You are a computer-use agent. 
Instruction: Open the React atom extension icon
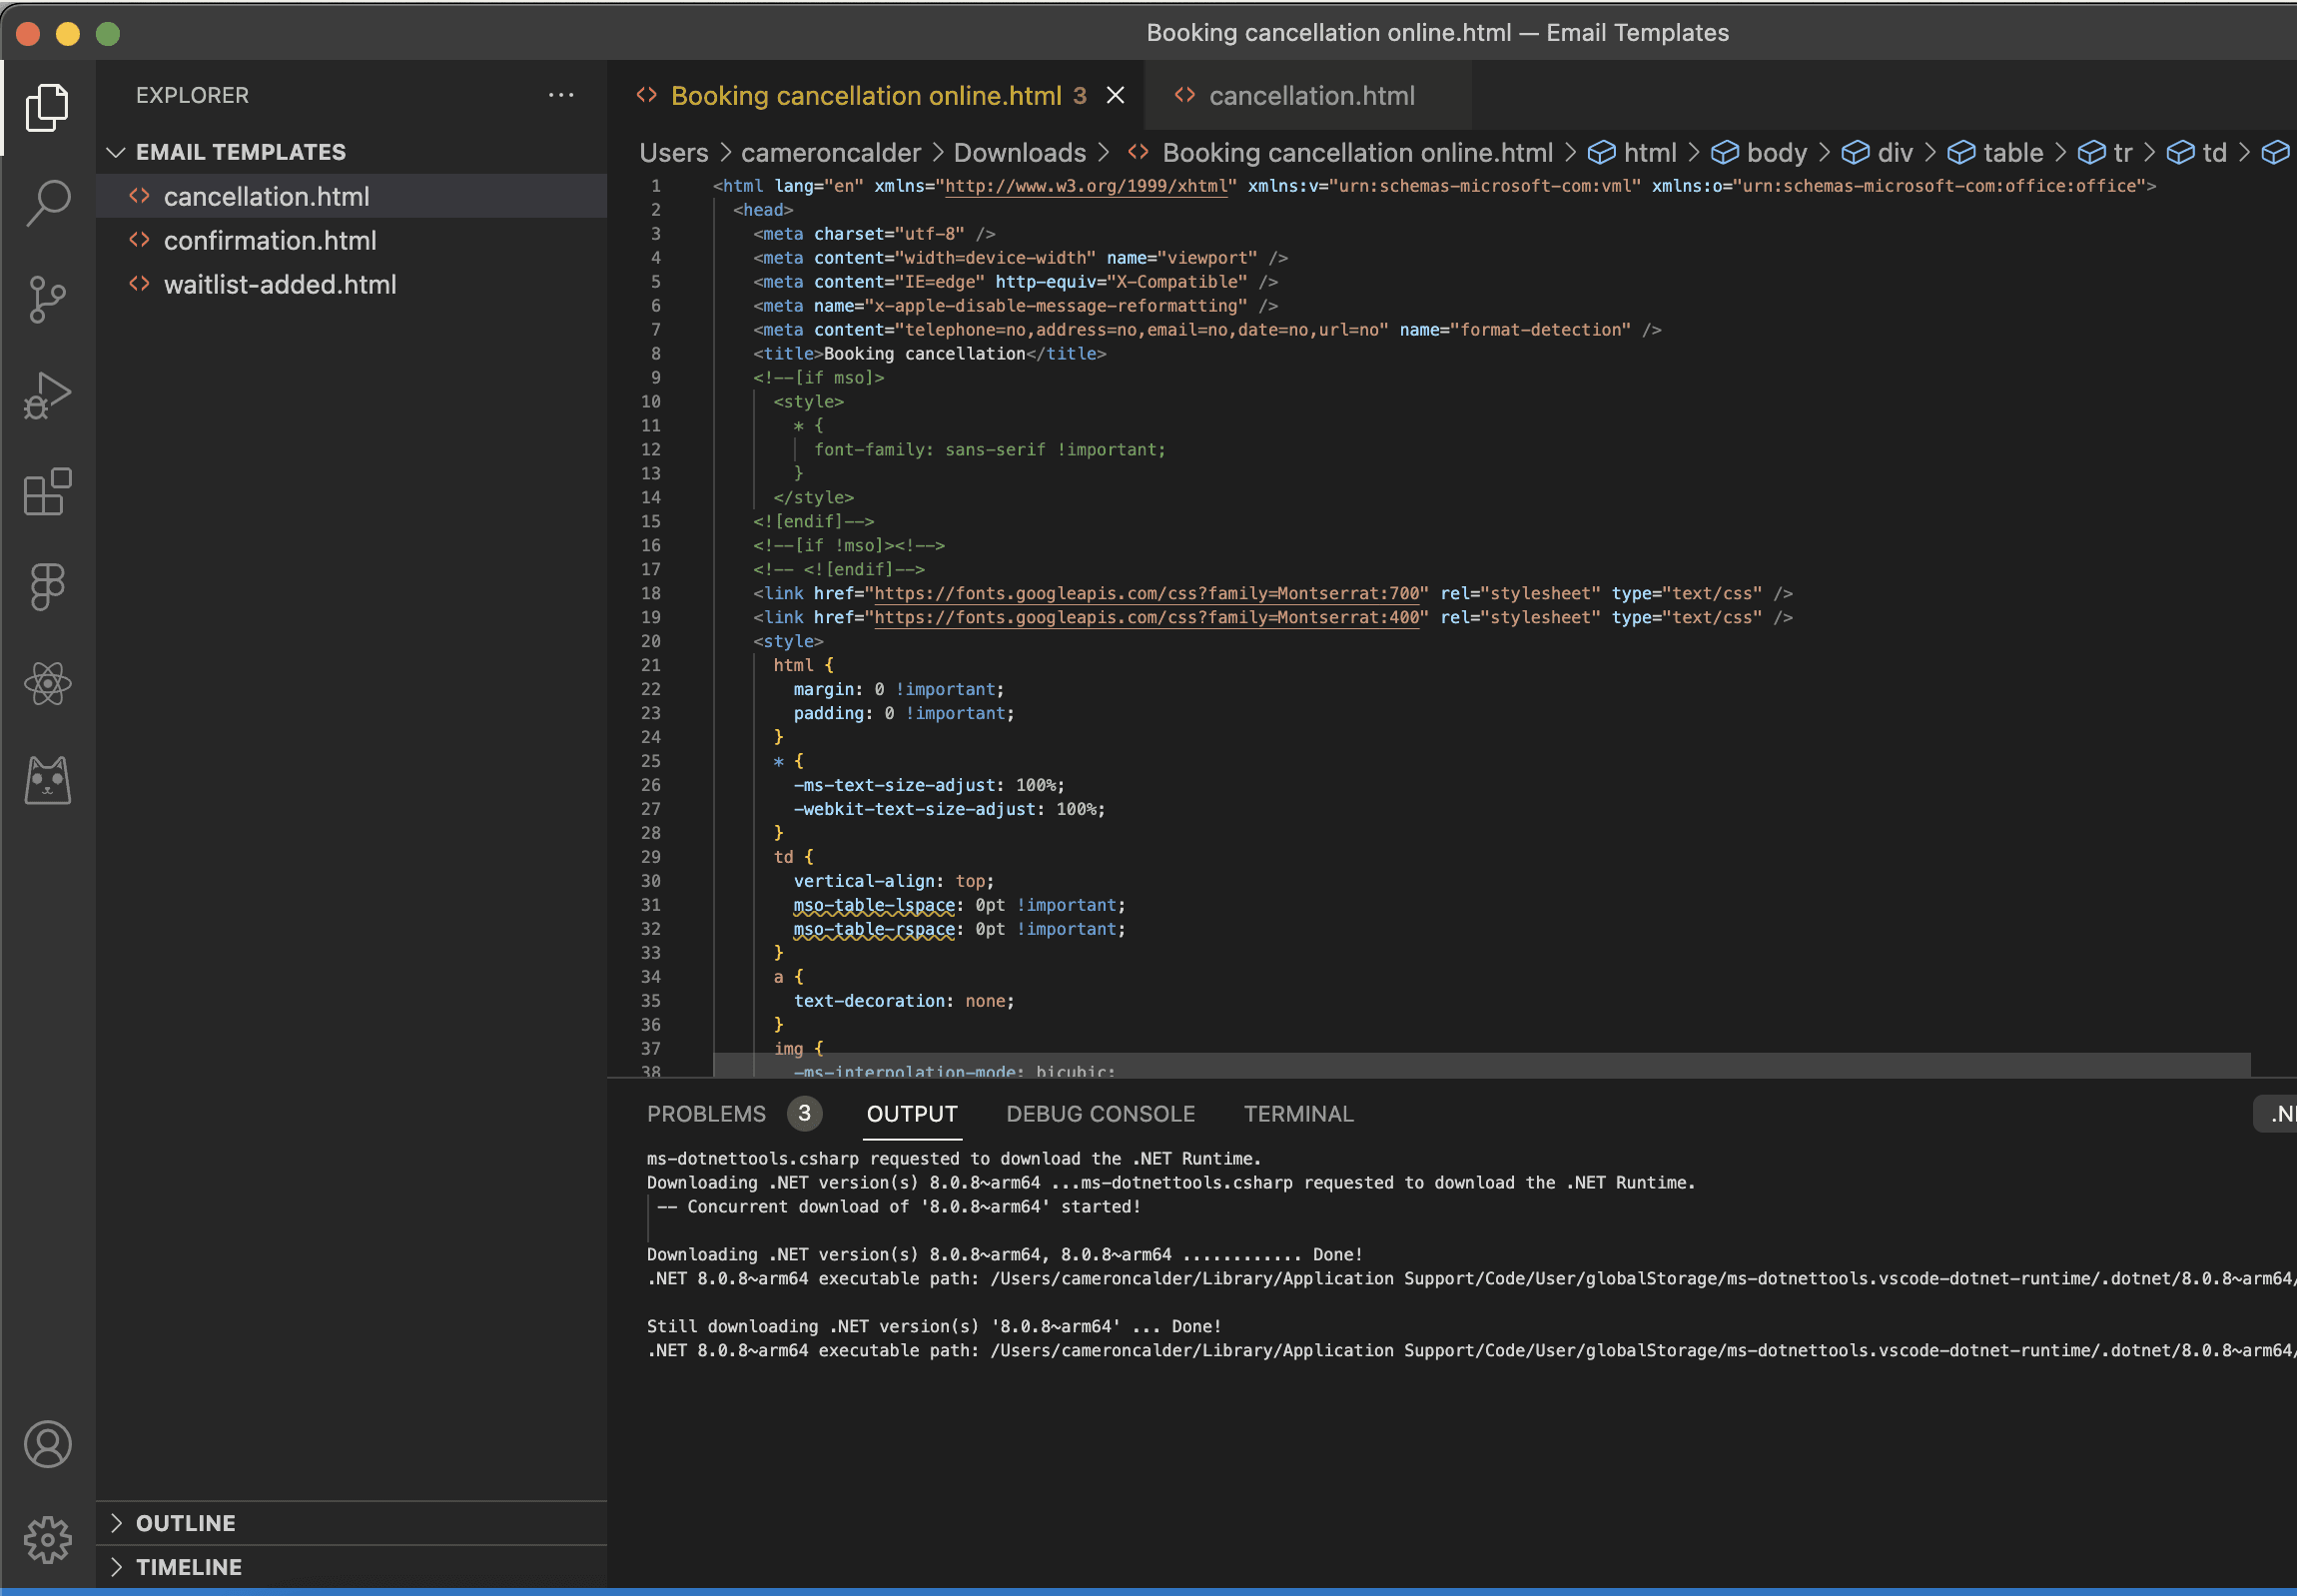[x=47, y=684]
